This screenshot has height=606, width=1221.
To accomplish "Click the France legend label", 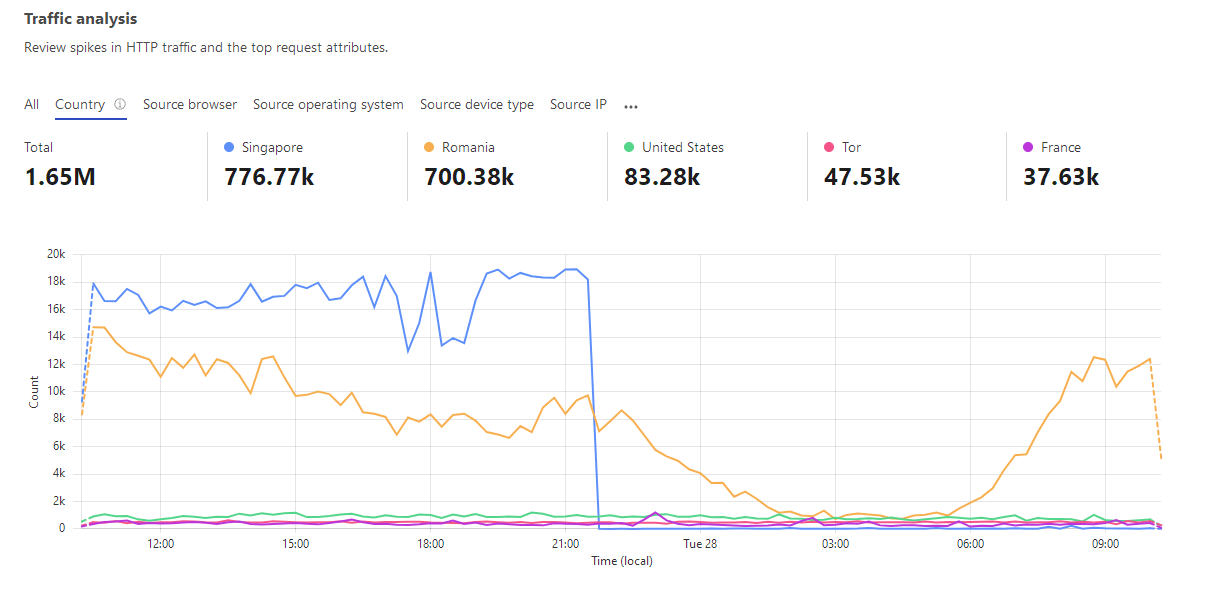I will pyautogui.click(x=1061, y=147).
